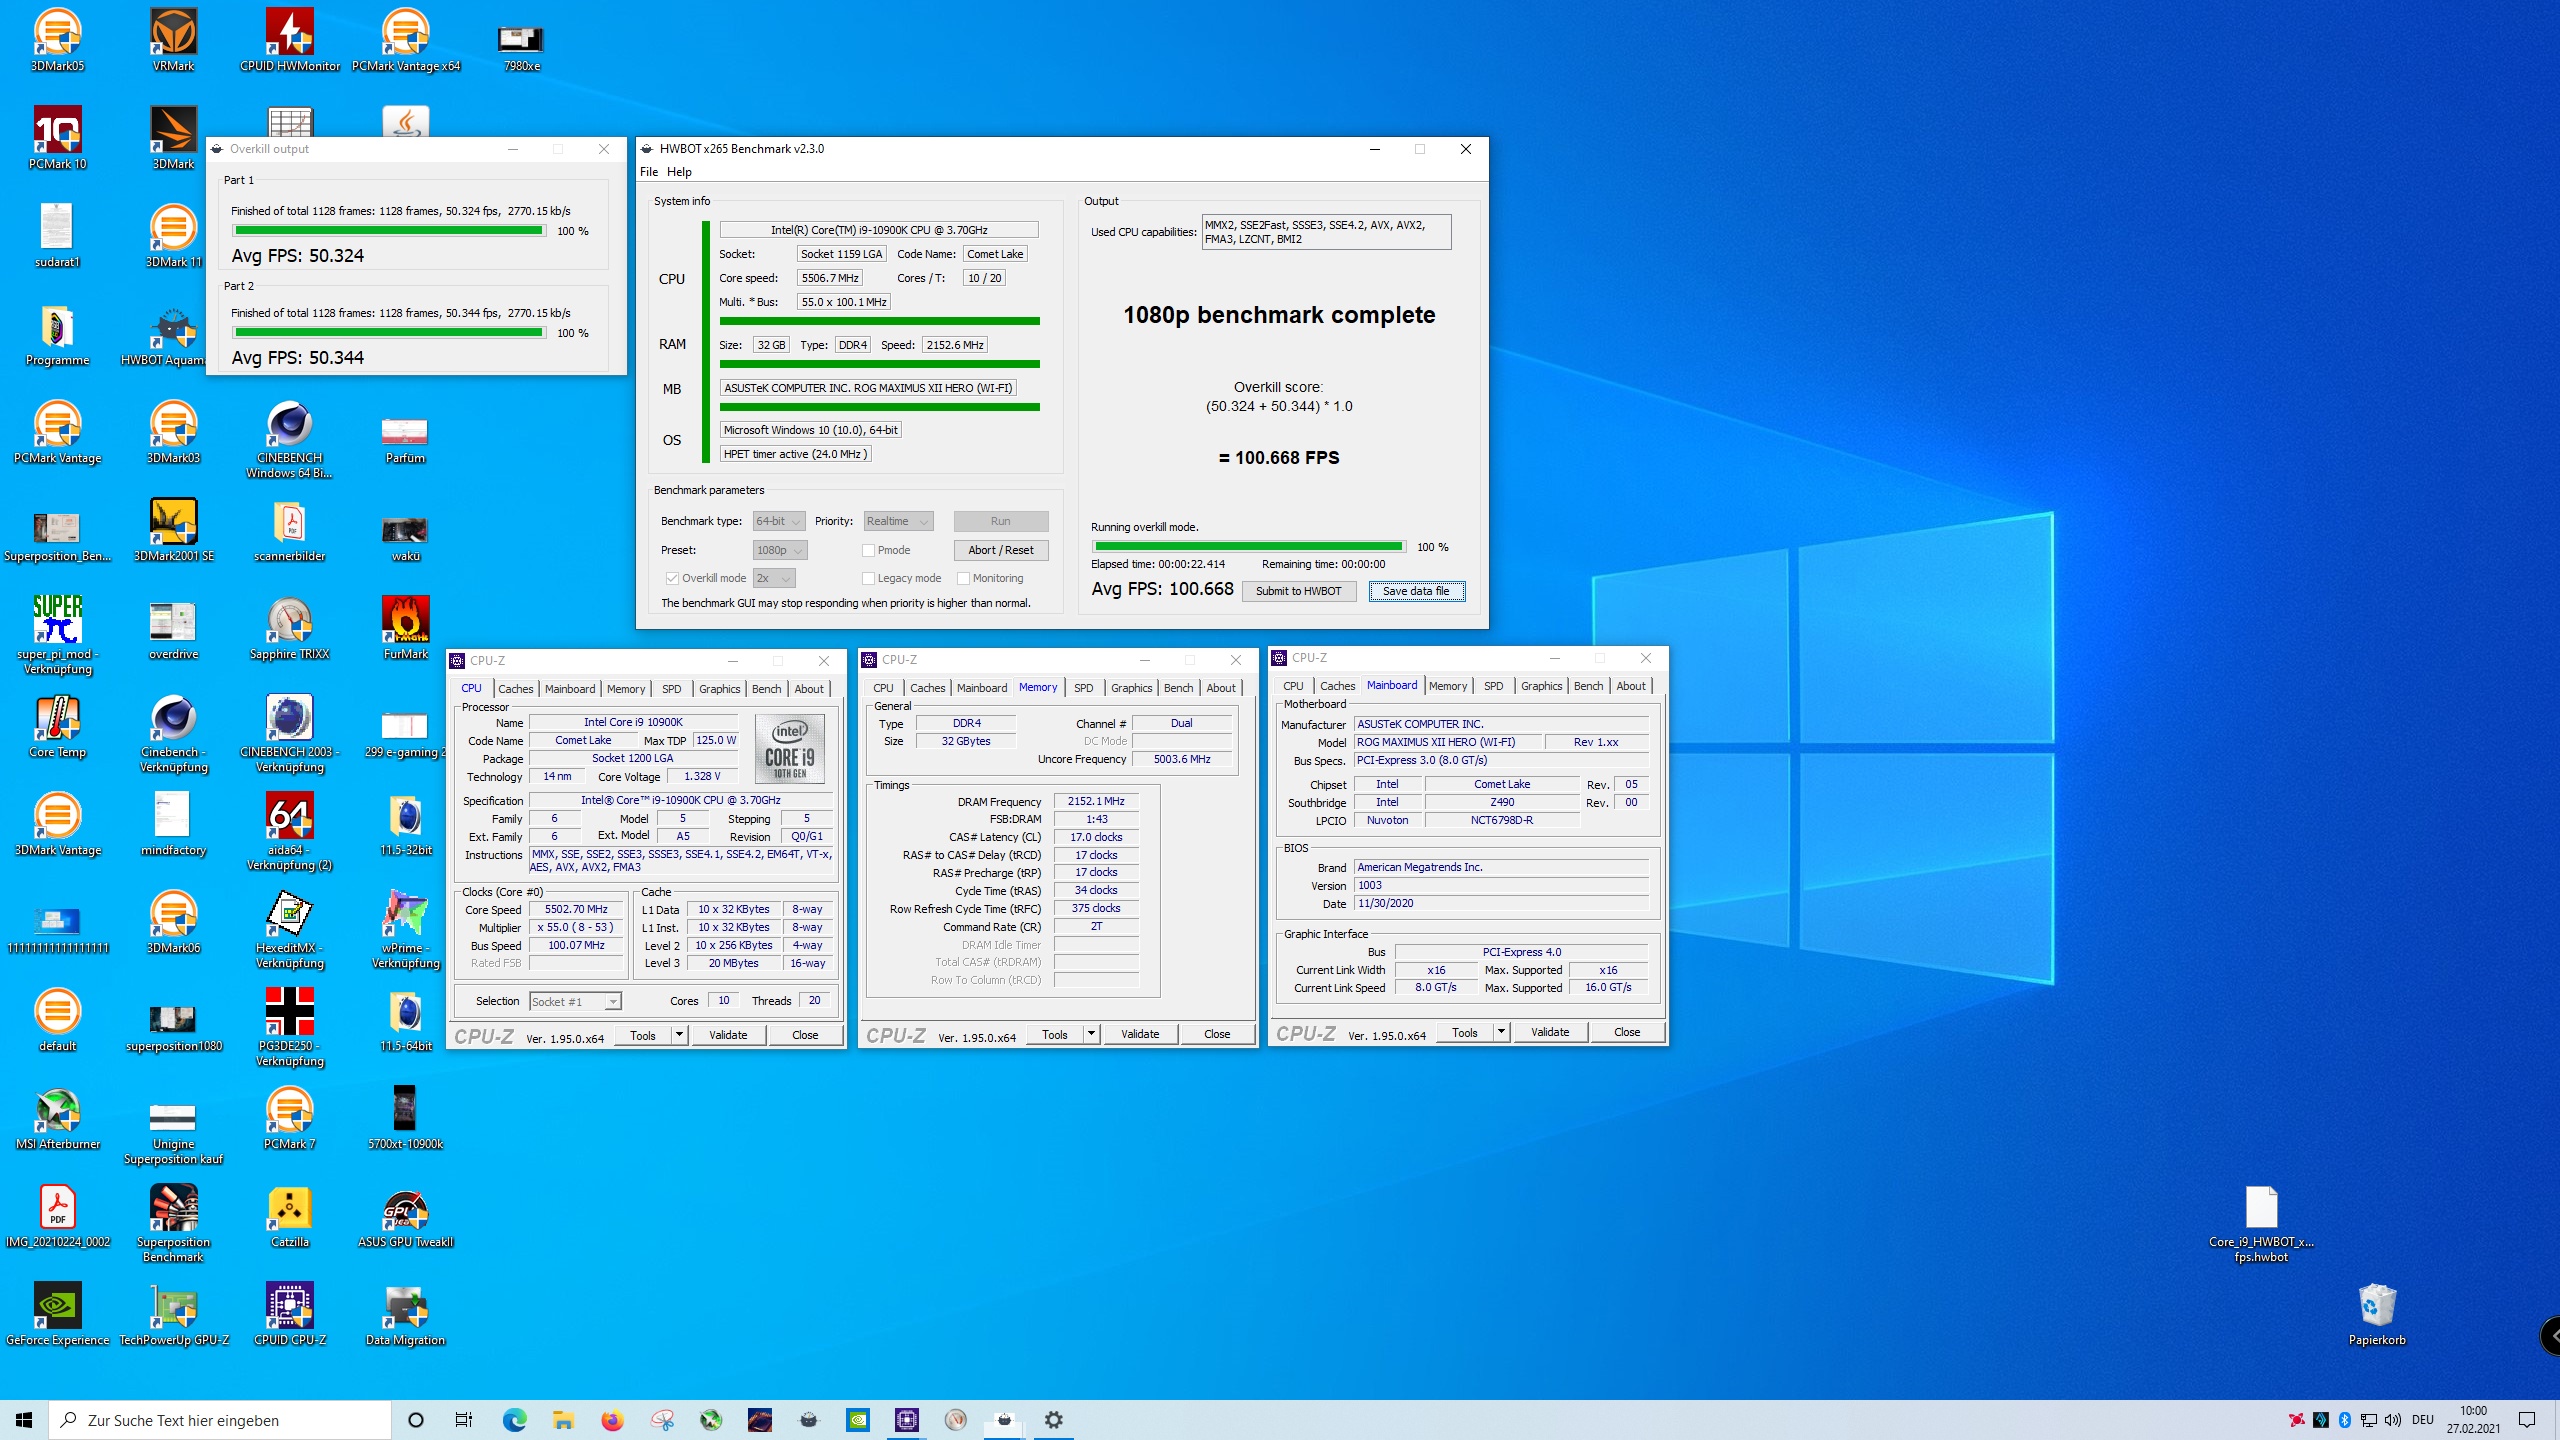Image resolution: width=2560 pixels, height=1440 pixels.
Task: Click Validate in the CPU tab CPU-Z window
Action: click(728, 1035)
